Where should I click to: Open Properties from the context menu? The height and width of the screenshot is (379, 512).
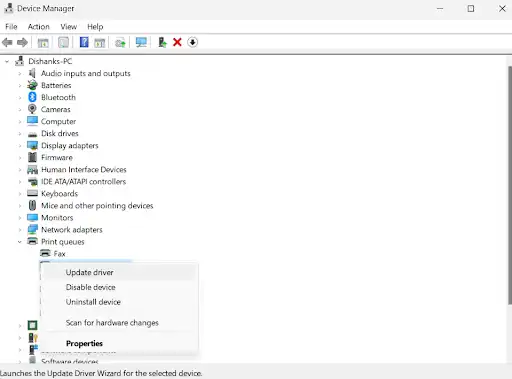pyautogui.click(x=119, y=343)
